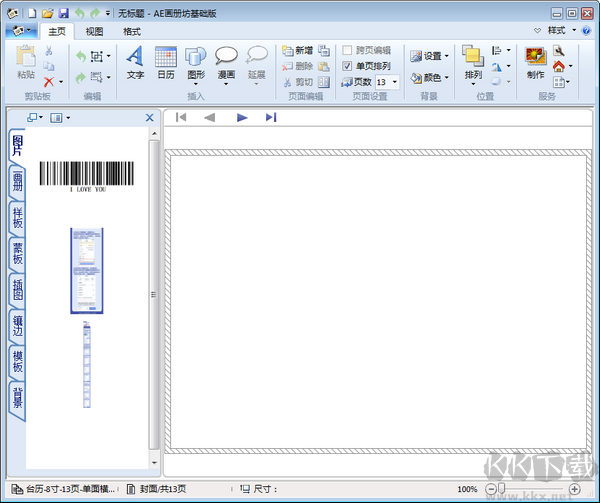Image resolution: width=600 pixels, height=503 pixels.
Task: Click the 新增 page button
Action: click(x=298, y=50)
